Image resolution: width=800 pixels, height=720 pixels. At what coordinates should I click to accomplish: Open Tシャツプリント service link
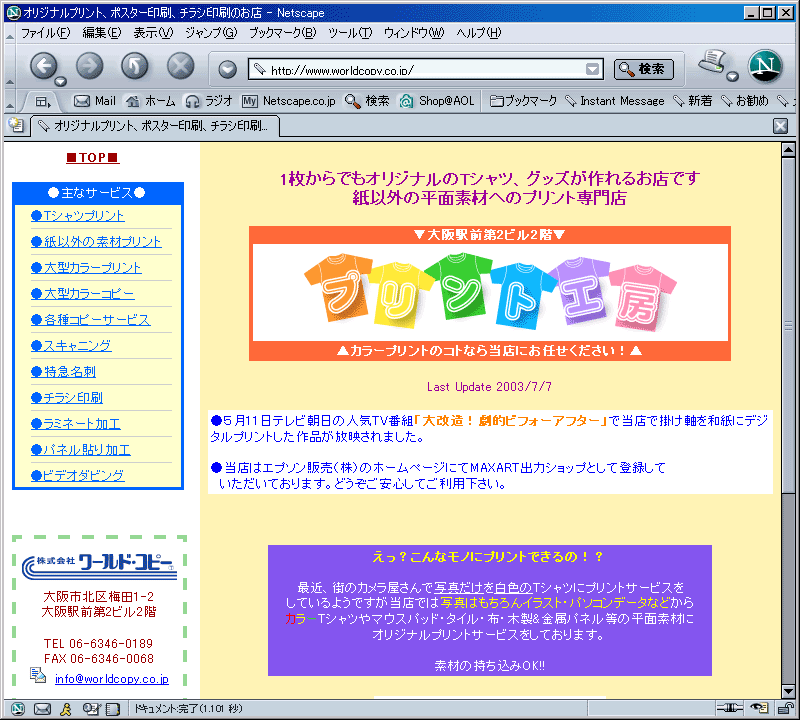click(x=78, y=216)
